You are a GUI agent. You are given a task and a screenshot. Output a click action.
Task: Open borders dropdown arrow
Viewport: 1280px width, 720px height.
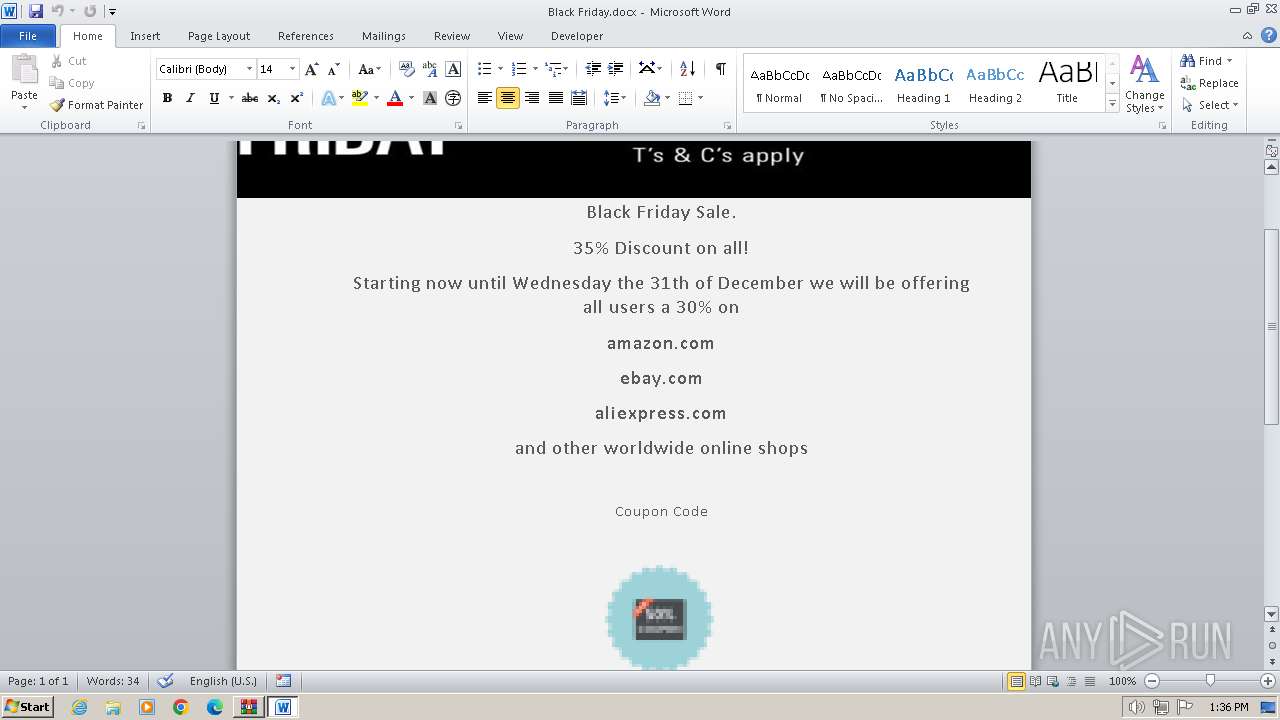[700, 98]
